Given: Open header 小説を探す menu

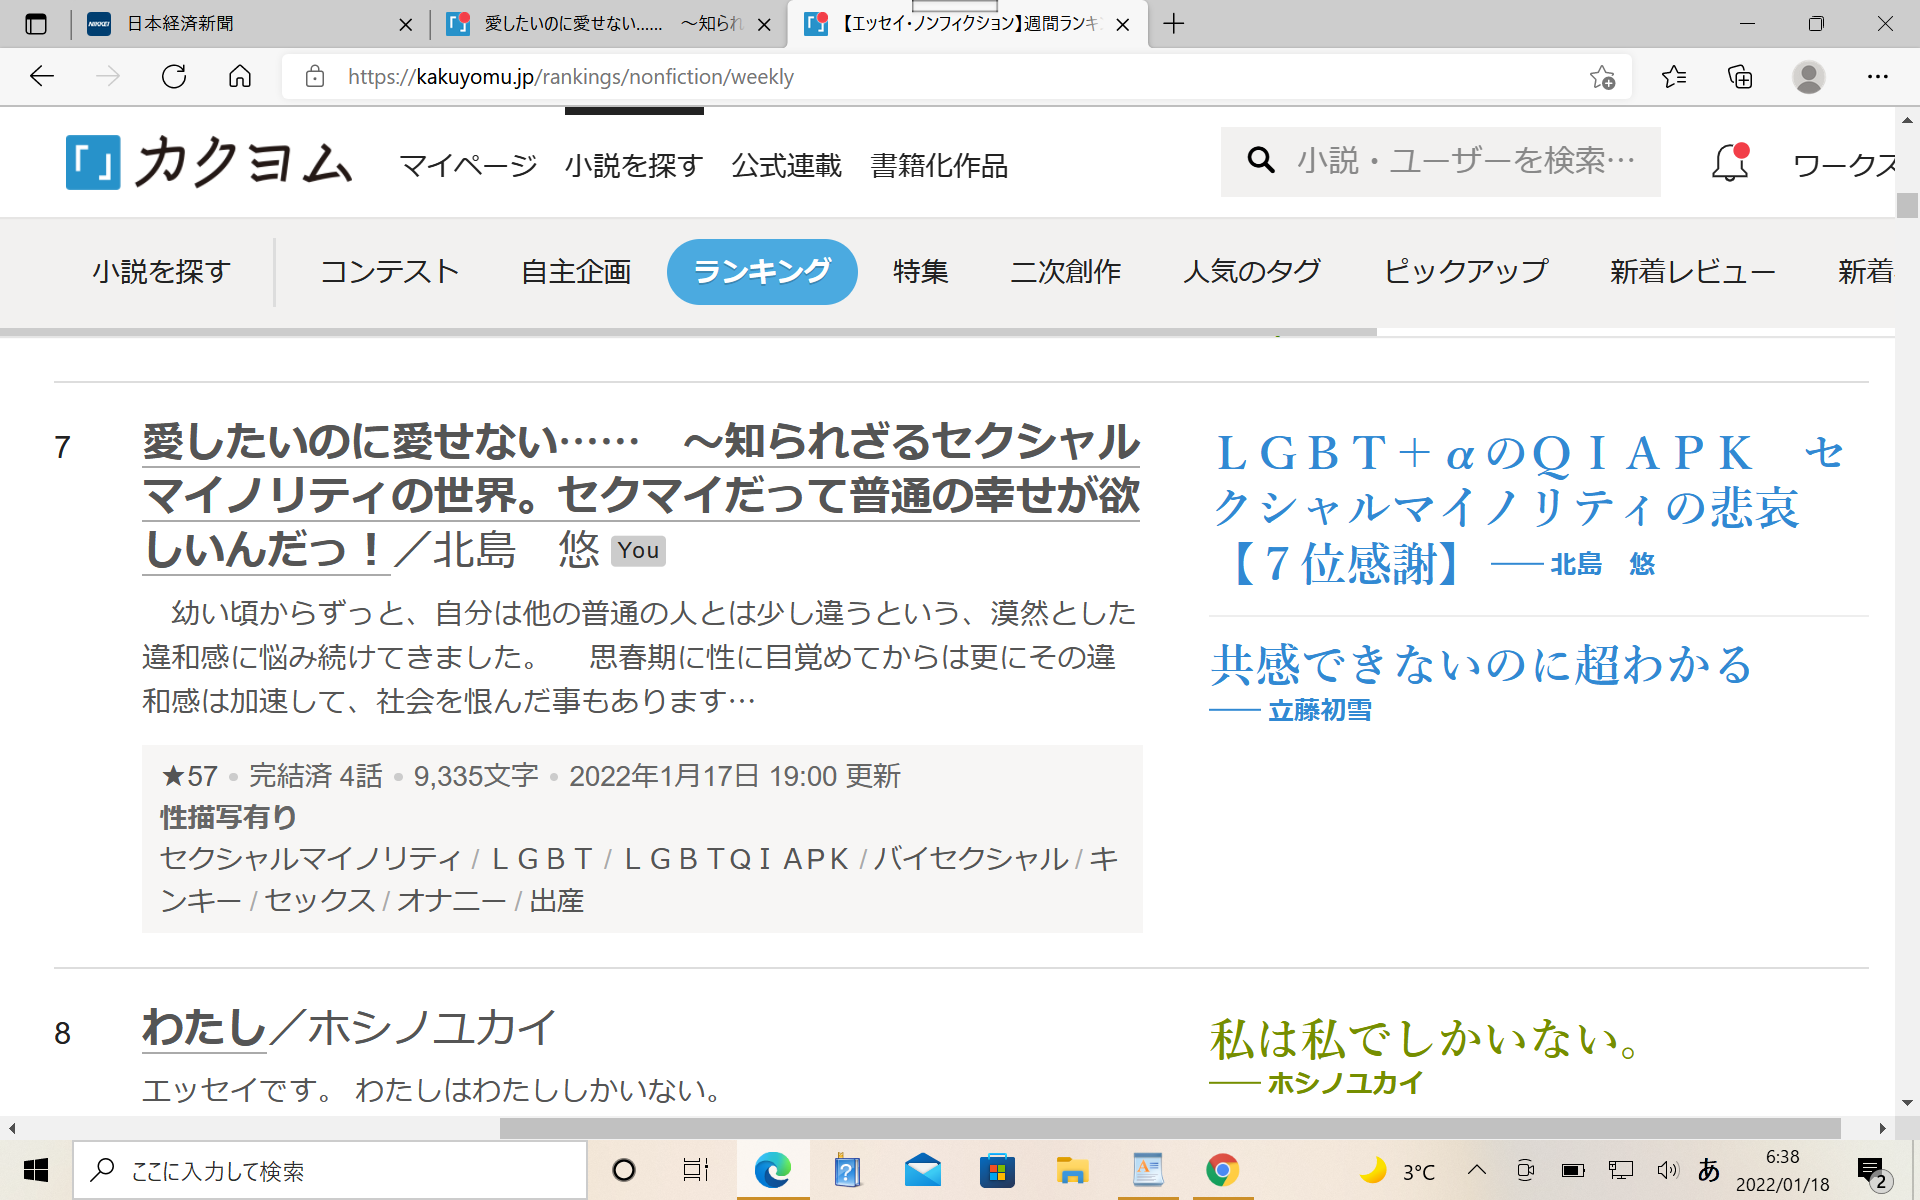Looking at the screenshot, I should tap(634, 165).
